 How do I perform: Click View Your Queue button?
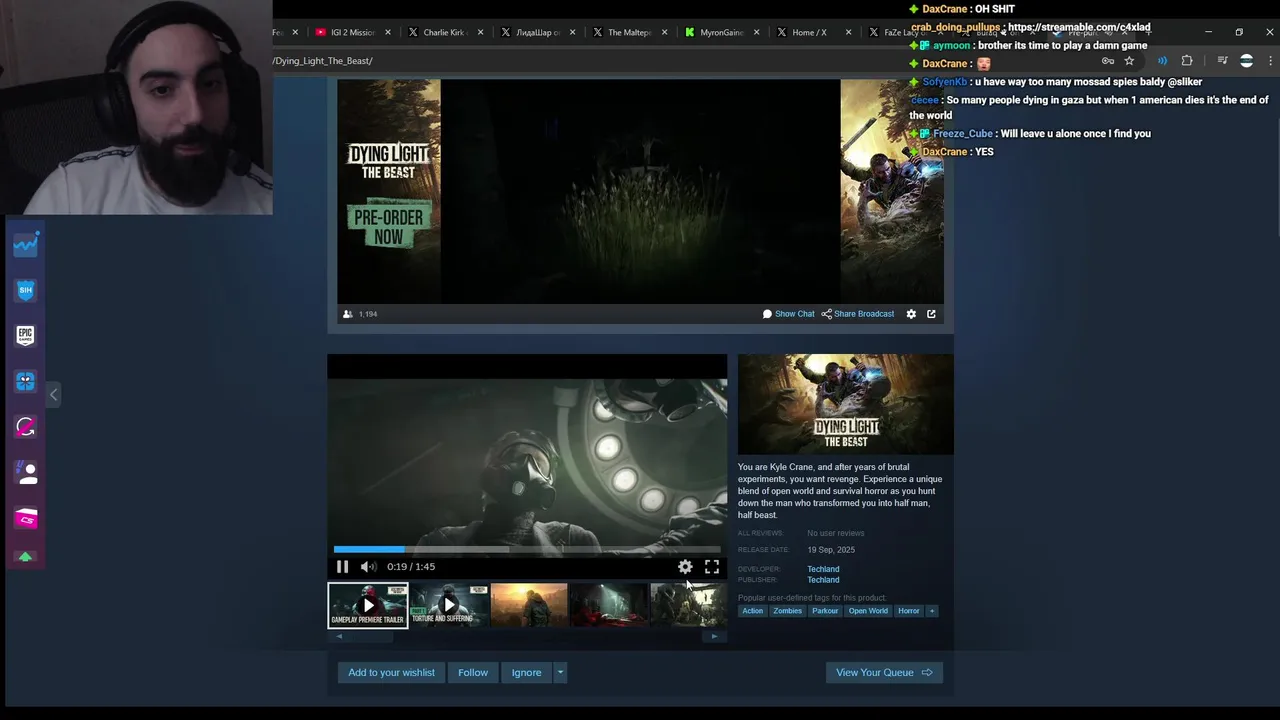point(884,673)
